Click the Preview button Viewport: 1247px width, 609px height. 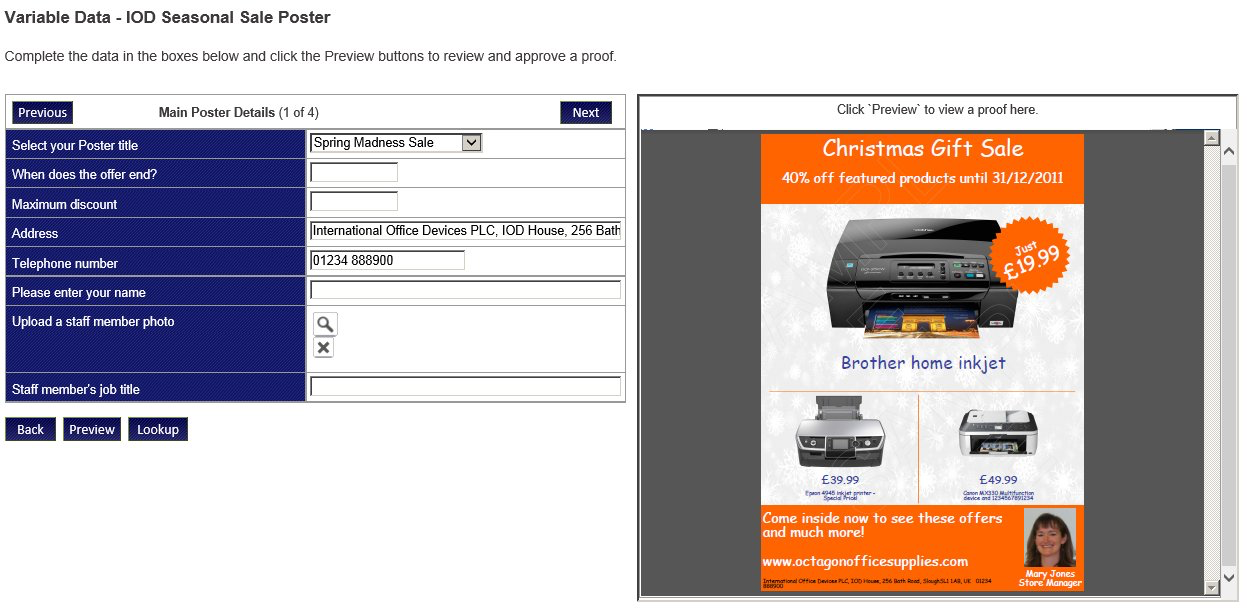point(92,429)
